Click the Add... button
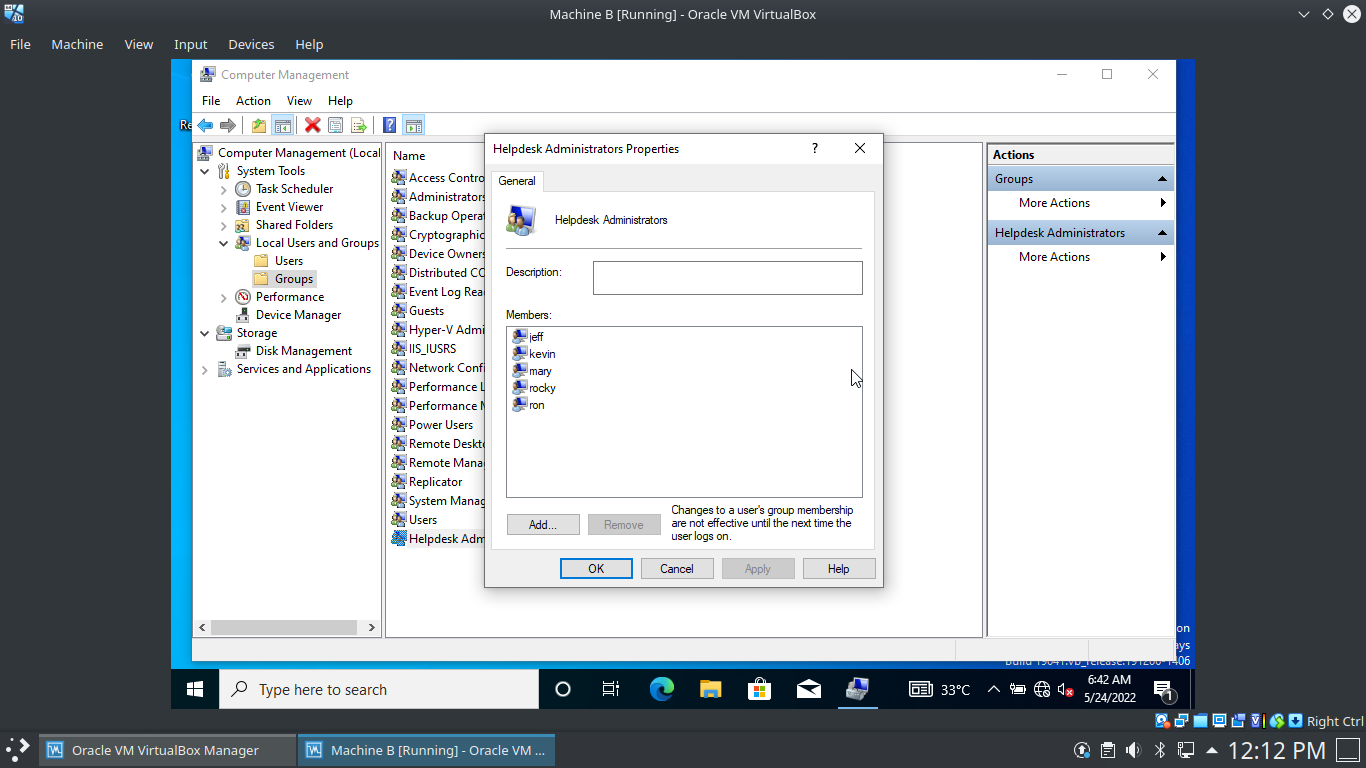The height and width of the screenshot is (768, 1366). coord(543,525)
